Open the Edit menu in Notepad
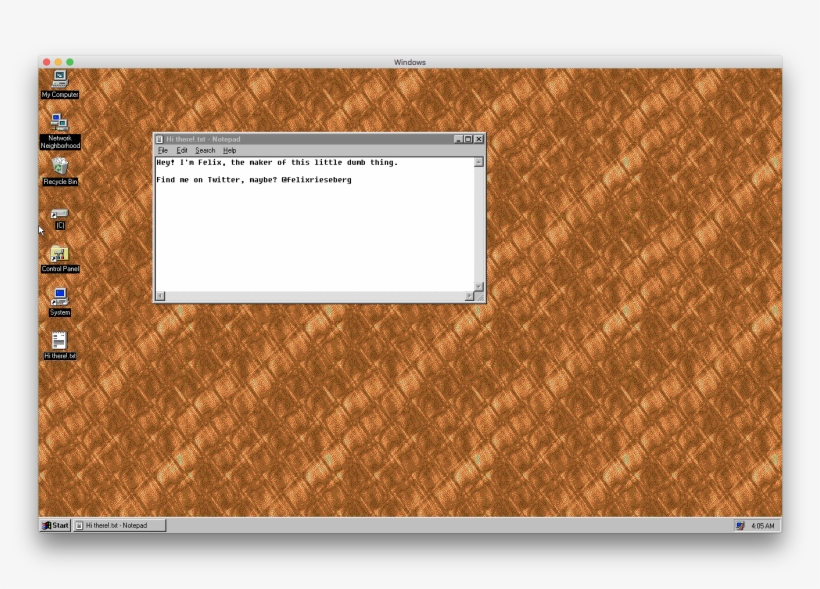Viewport: 820px width, 589px height. (x=182, y=150)
